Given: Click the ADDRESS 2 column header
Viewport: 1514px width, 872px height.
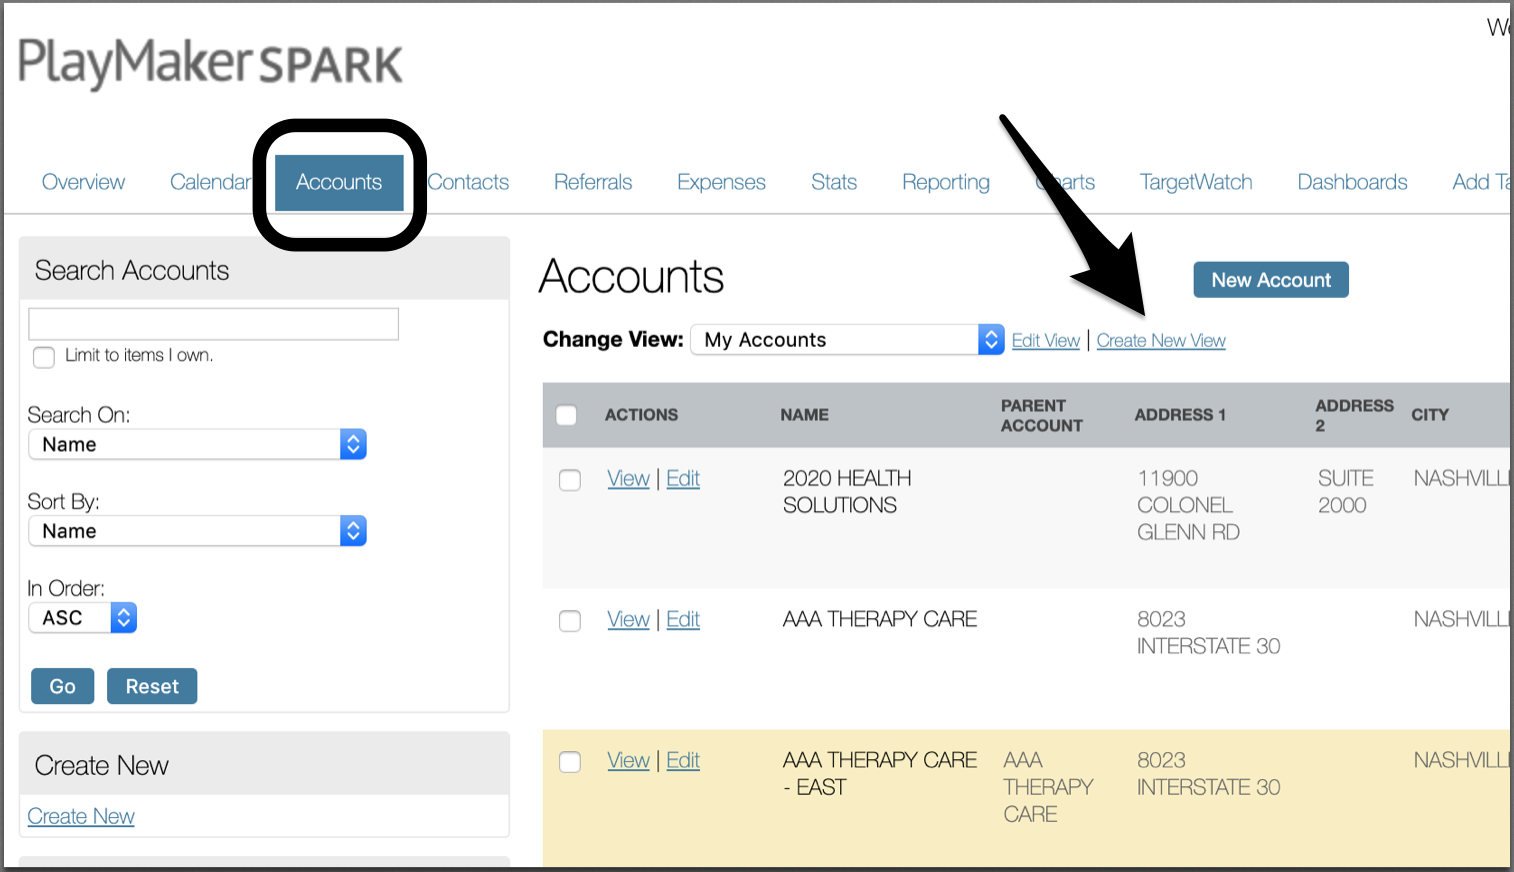Looking at the screenshot, I should [x=1354, y=415].
